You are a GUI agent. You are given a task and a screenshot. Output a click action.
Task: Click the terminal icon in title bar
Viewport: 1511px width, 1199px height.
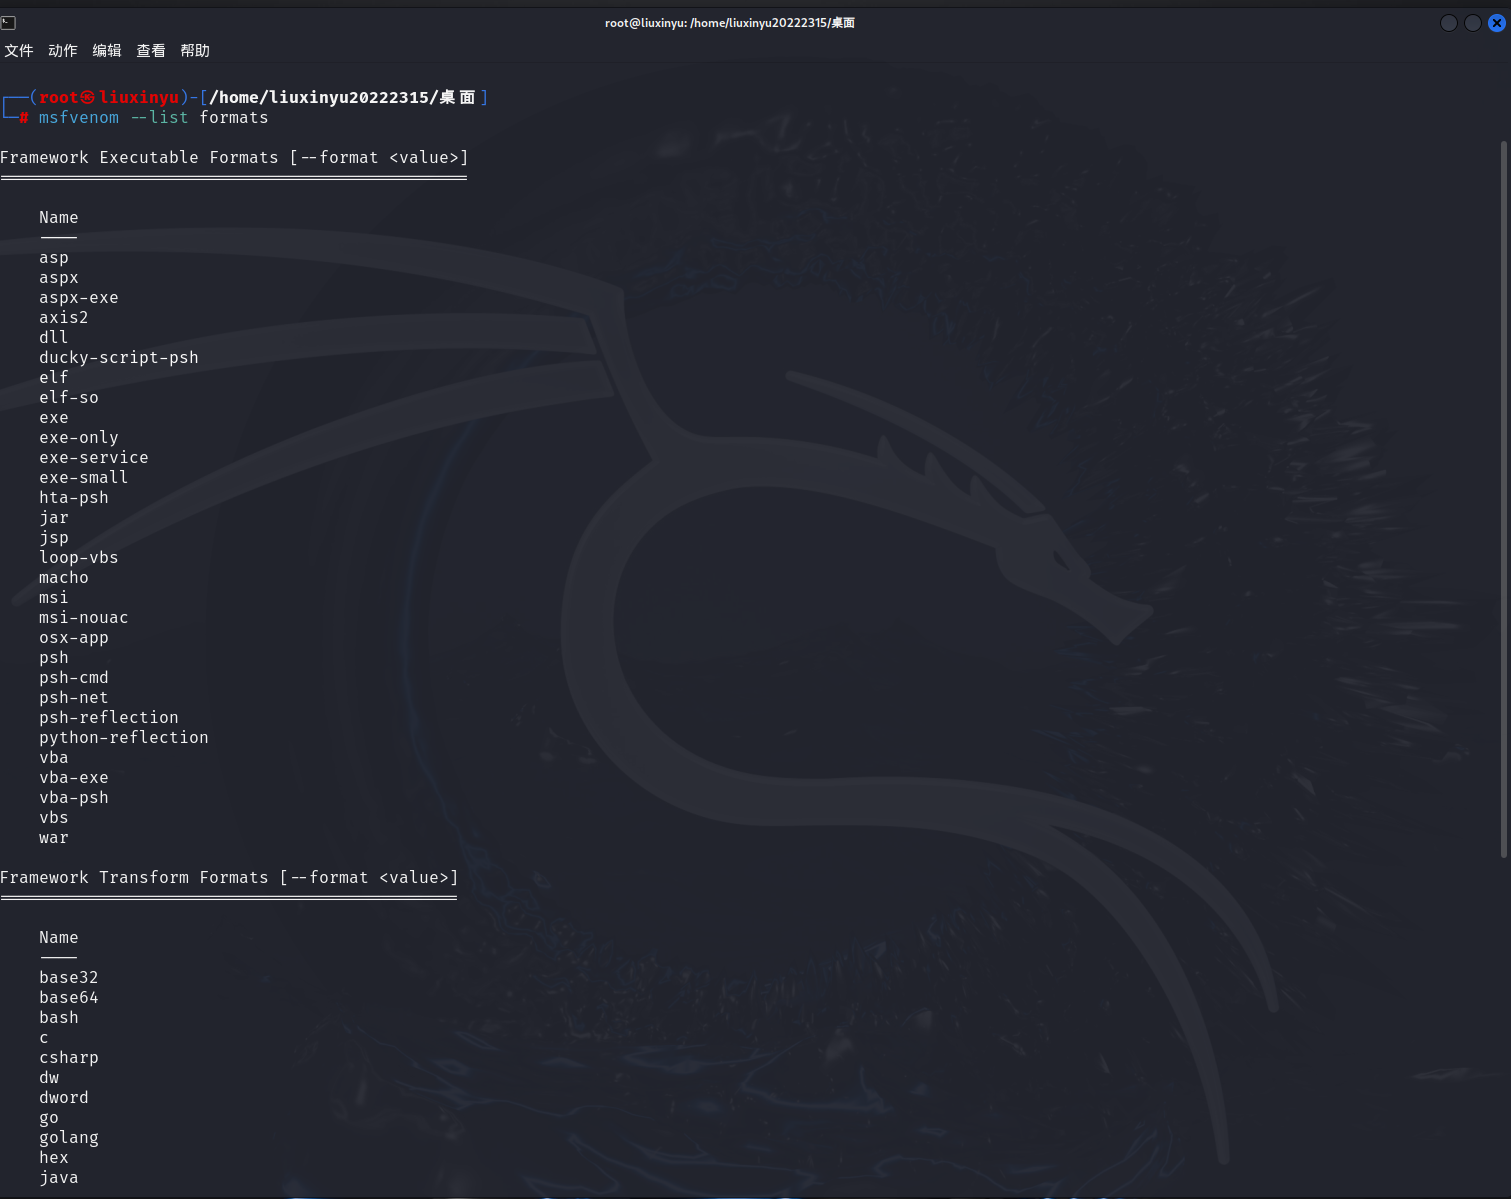click(8, 22)
